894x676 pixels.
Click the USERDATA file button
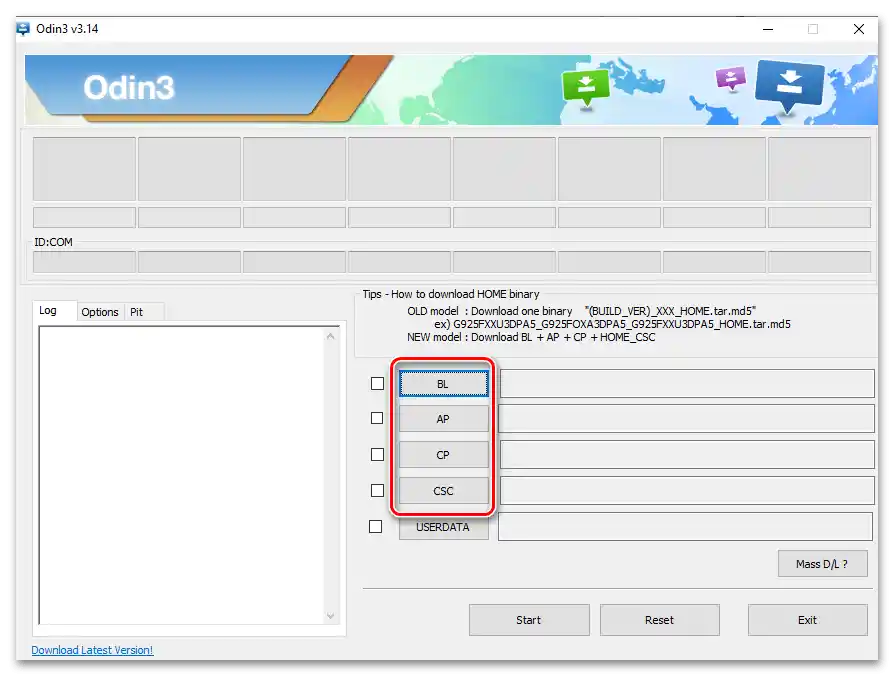(x=444, y=527)
